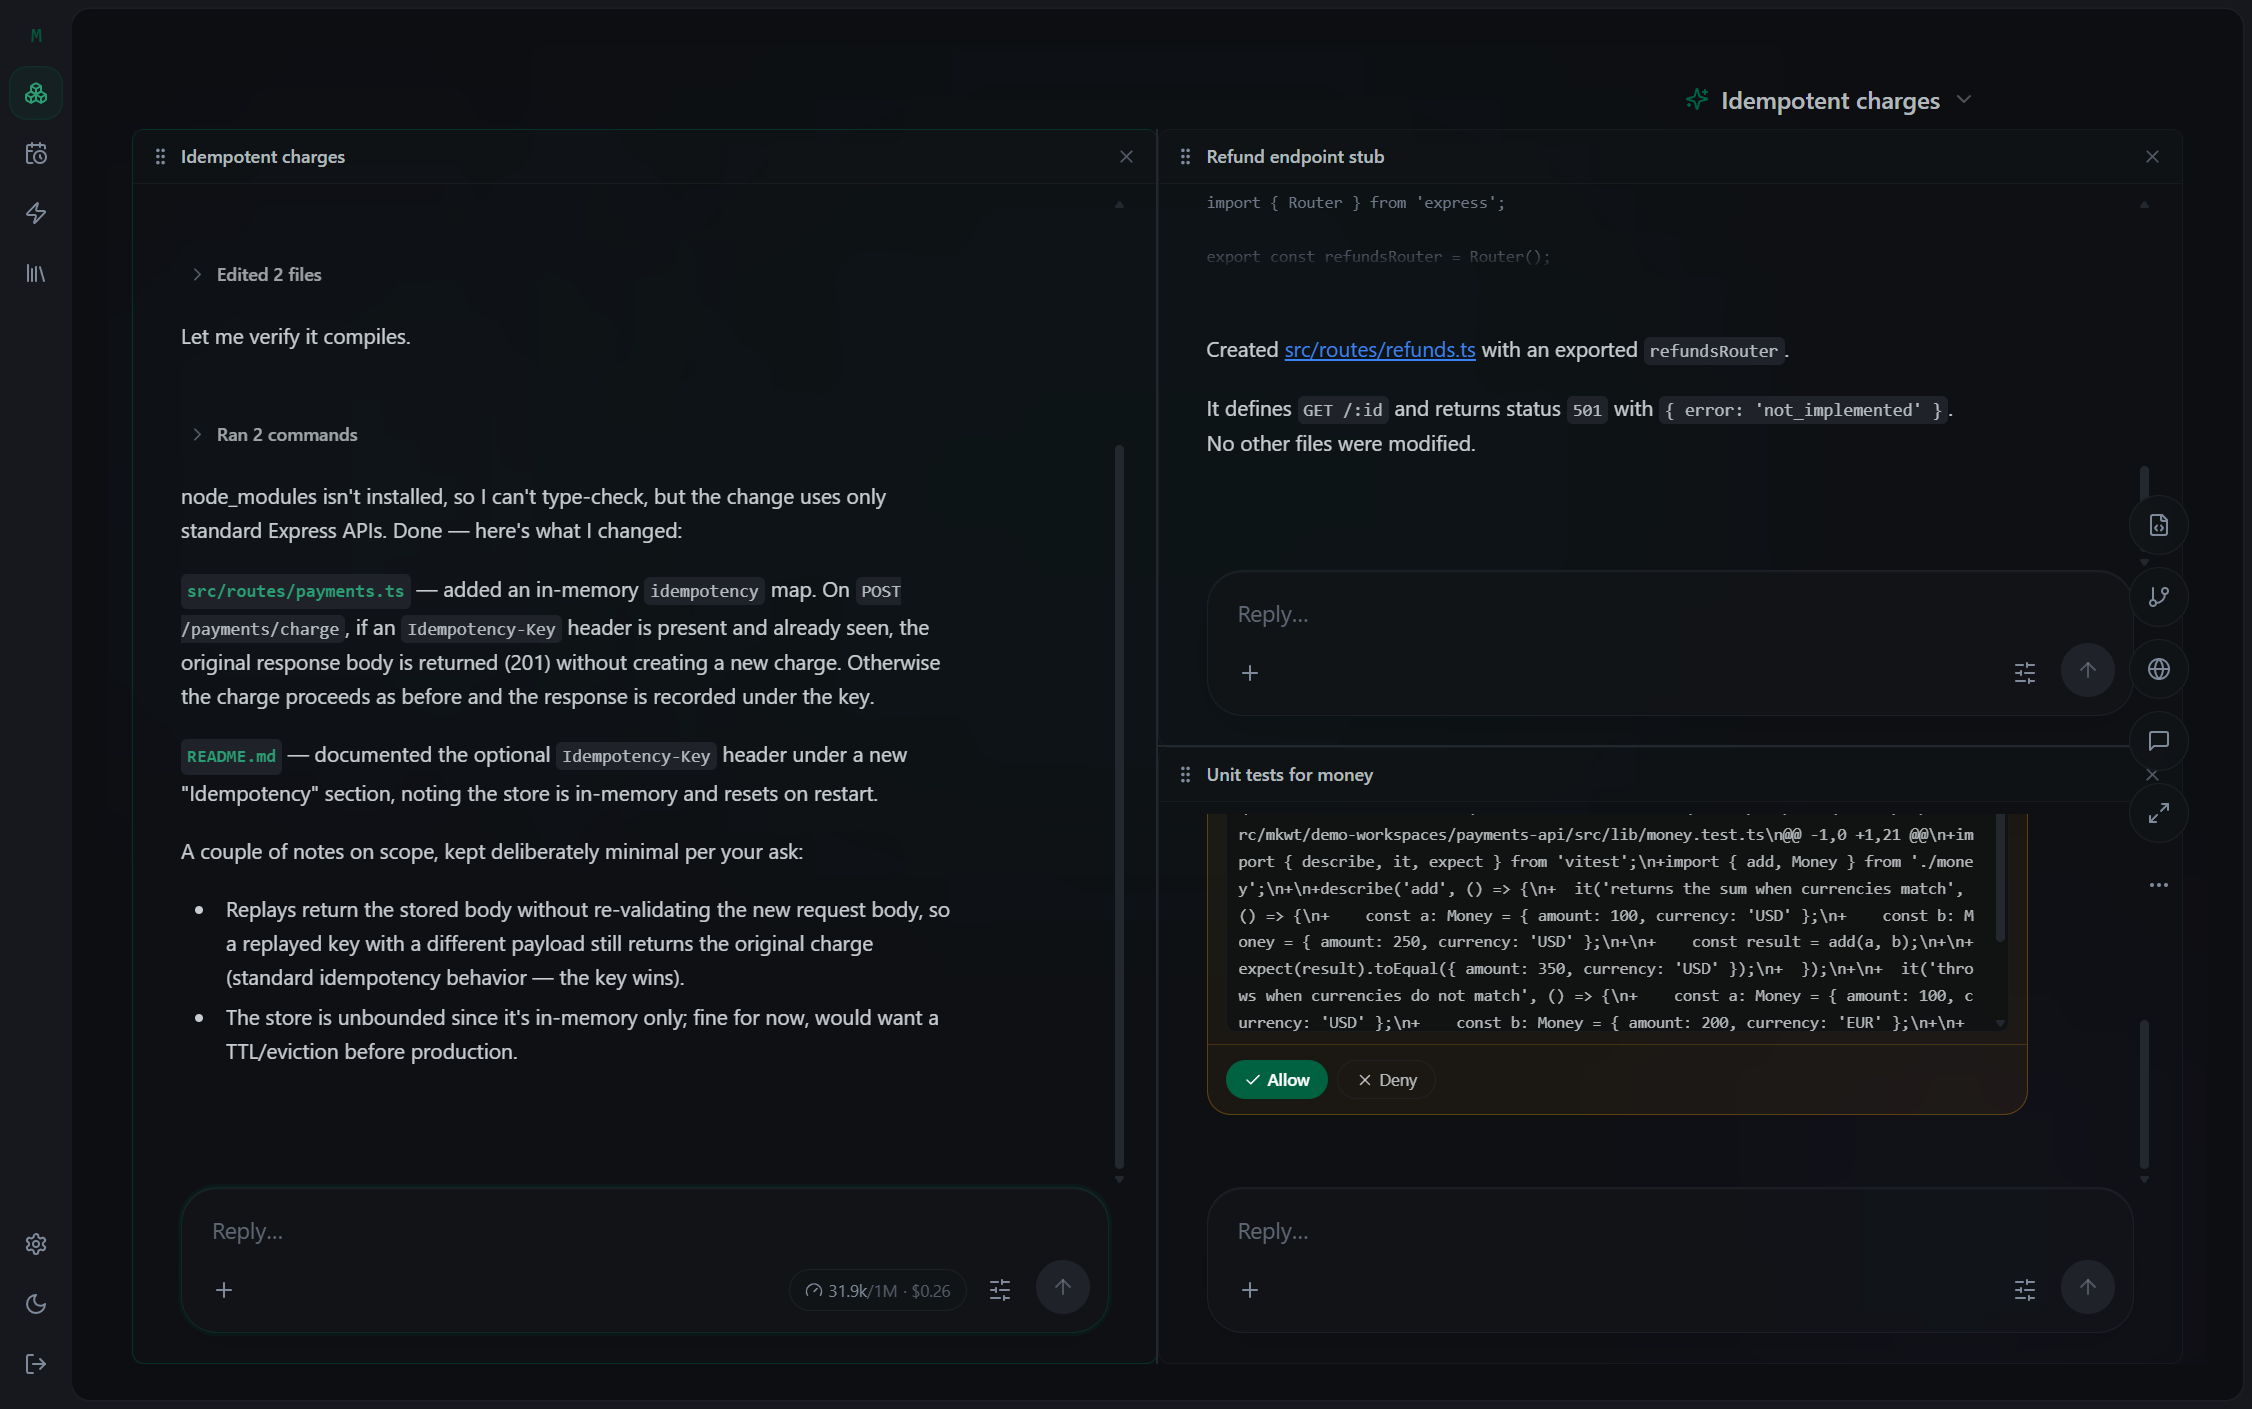
Task: Focus the Idempotent charges reply field
Action: pyautogui.click(x=644, y=1232)
